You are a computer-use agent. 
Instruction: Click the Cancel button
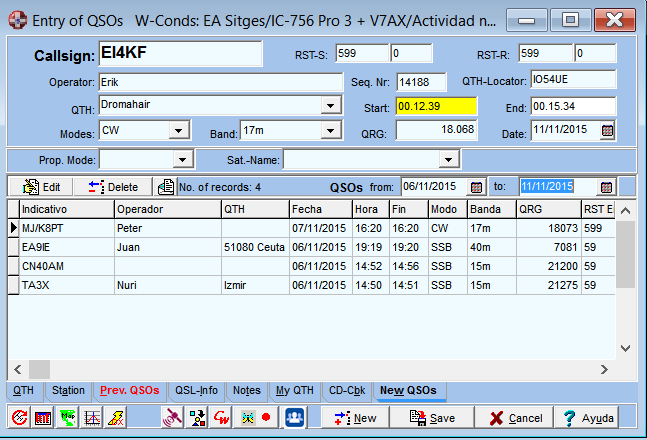pyautogui.click(x=516, y=418)
